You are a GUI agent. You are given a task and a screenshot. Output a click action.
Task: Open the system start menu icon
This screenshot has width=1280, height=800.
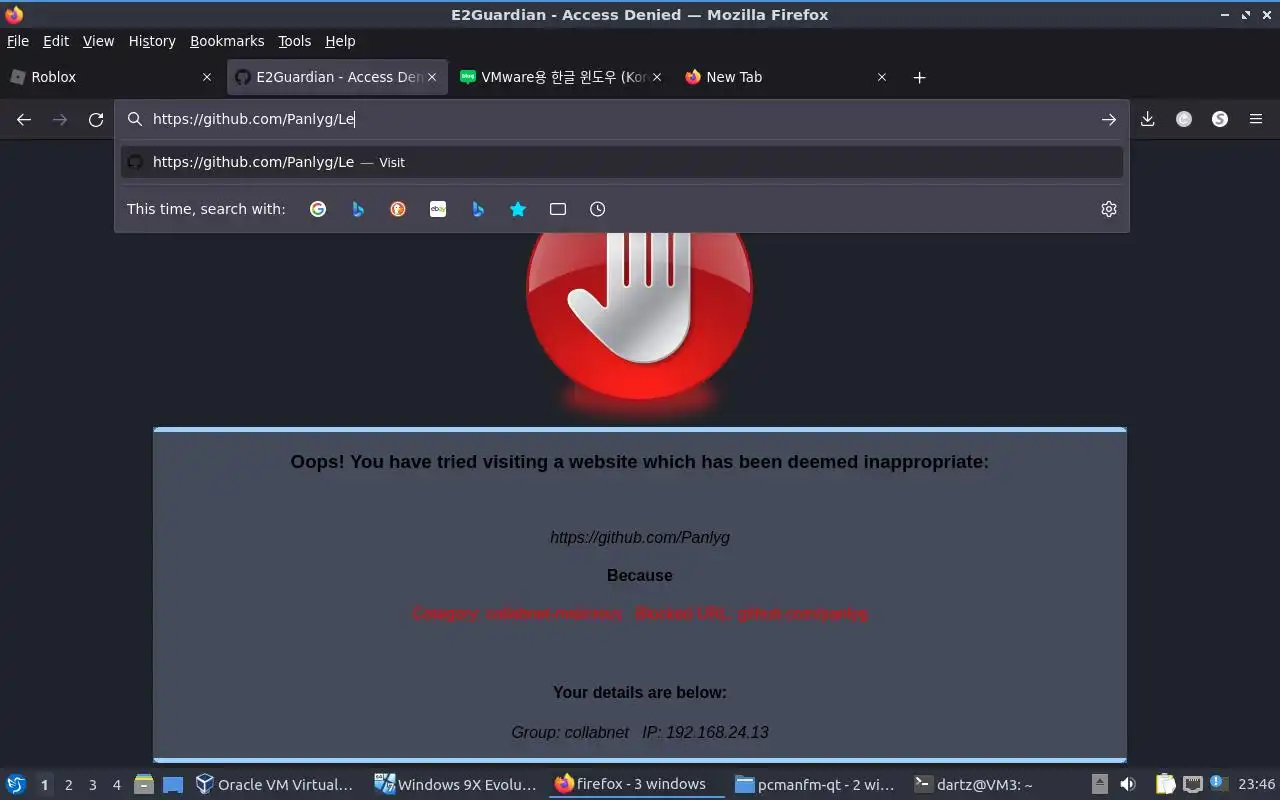pos(16,785)
